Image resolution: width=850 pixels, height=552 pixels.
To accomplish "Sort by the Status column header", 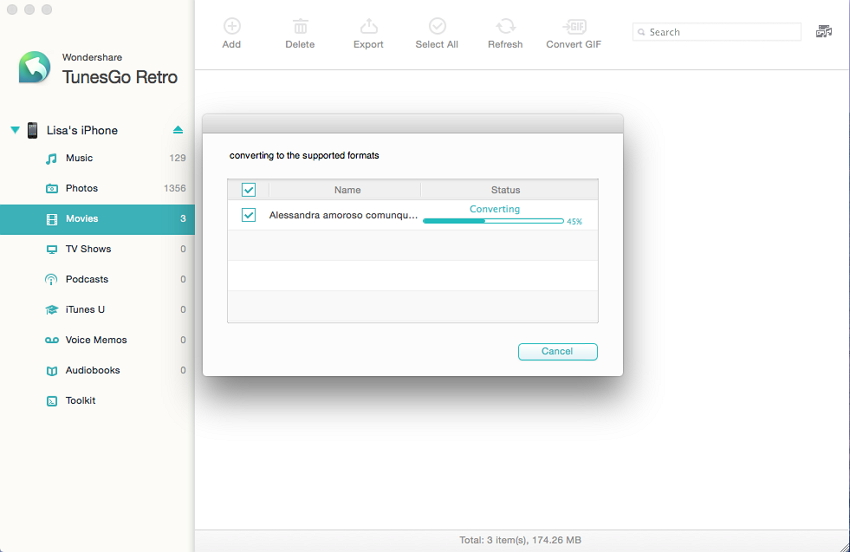I will (x=505, y=190).
